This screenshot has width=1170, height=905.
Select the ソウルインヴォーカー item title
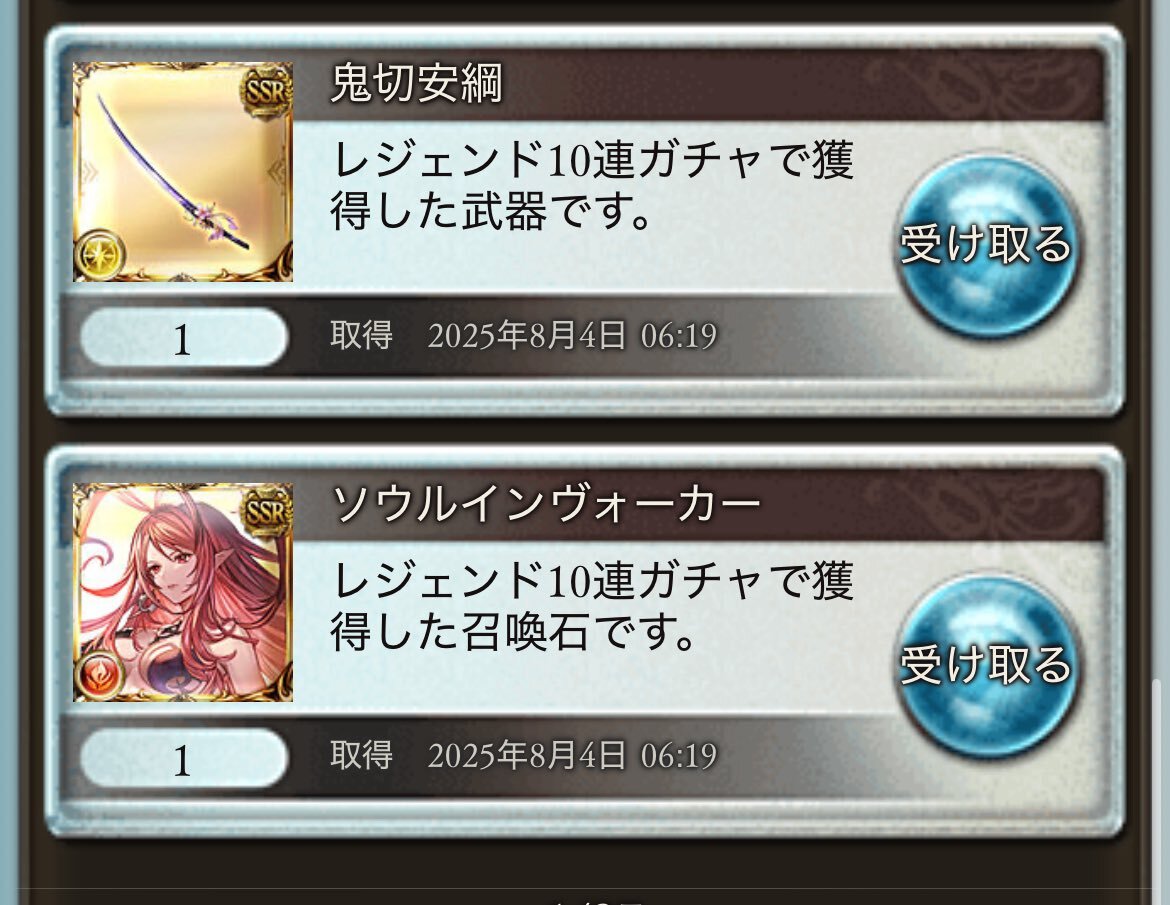click(545, 504)
